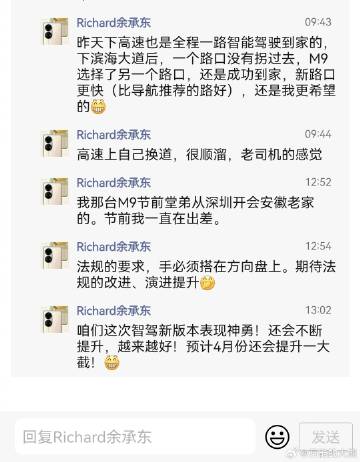The width and height of the screenshot is (360, 462).
Task: Select the message mentioning 滨海大道
Action: (x=206, y=75)
